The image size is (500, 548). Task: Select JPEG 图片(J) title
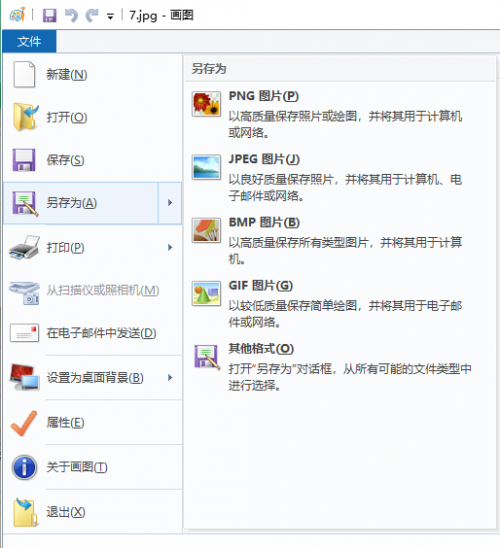(265, 159)
